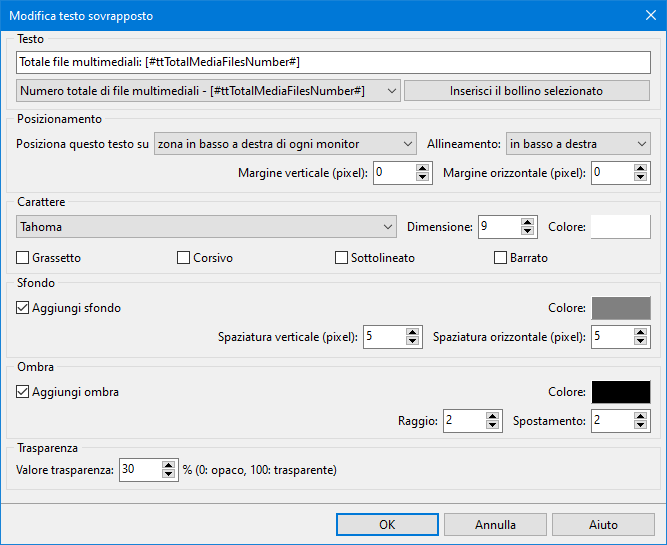The height and width of the screenshot is (545, 667).
Task: Click the Annulla button
Action: (495, 525)
